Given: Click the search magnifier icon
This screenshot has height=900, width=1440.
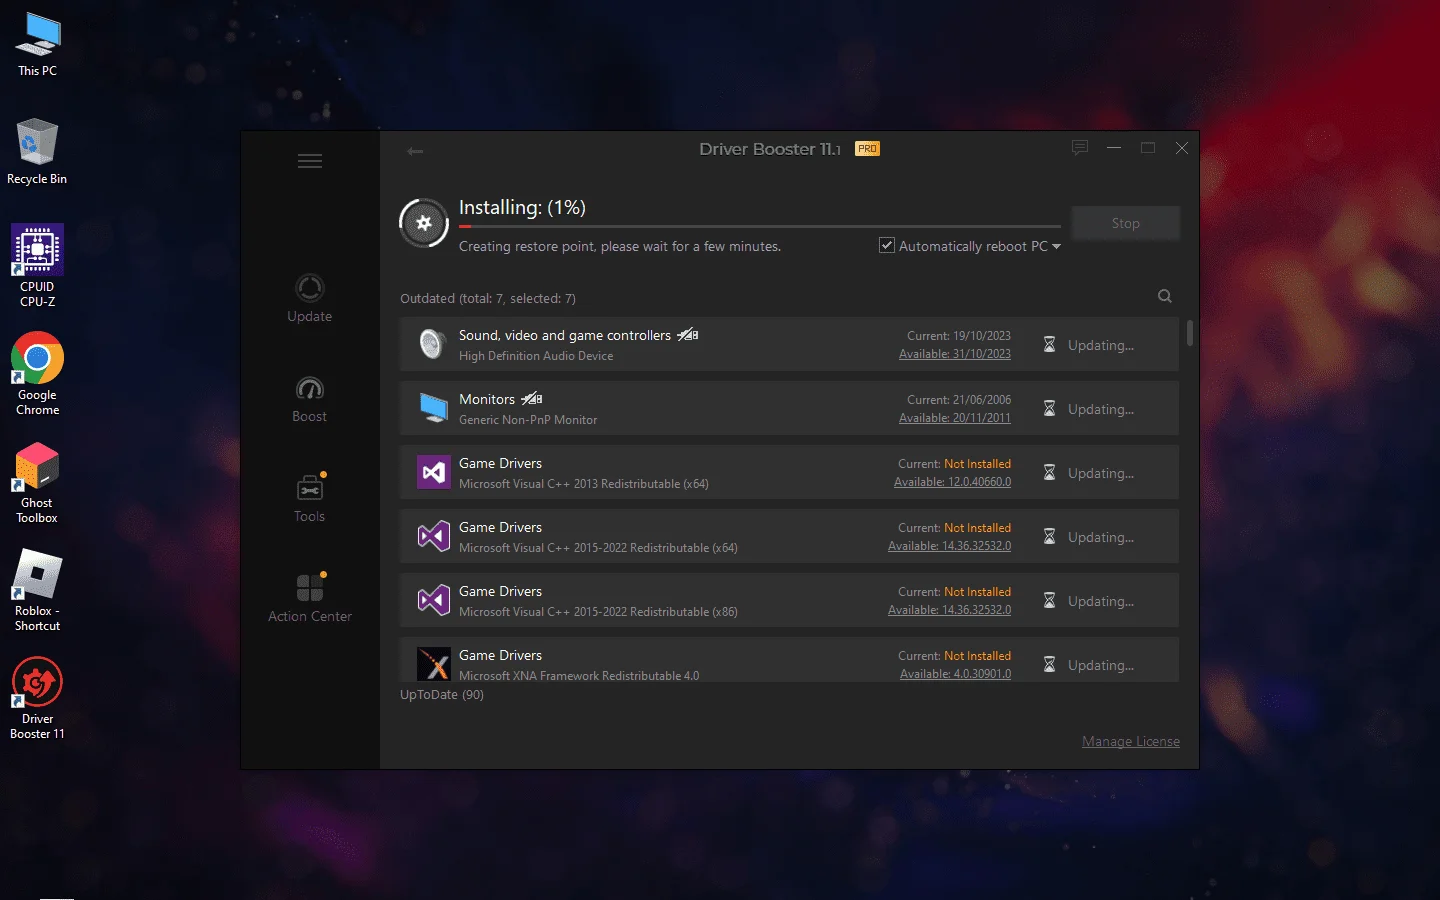Looking at the screenshot, I should coord(1165,296).
